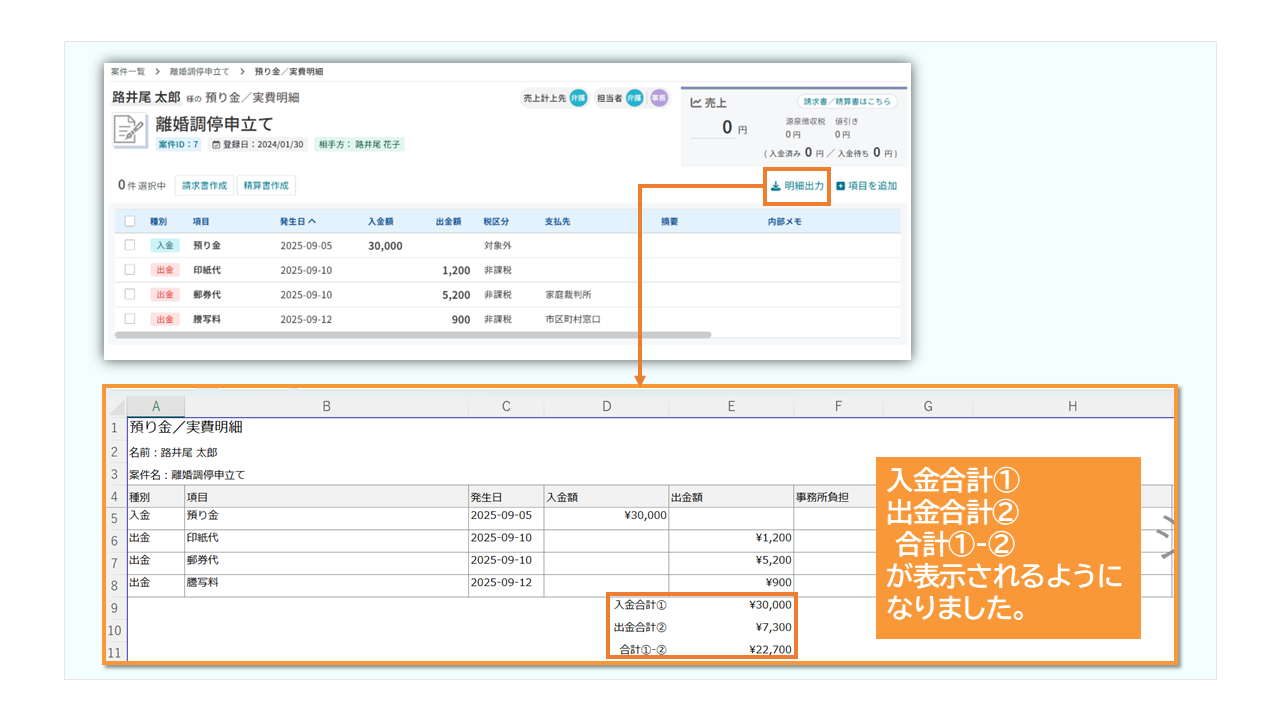
Task: Select column B header in the spreadsheet
Action: click(326, 406)
